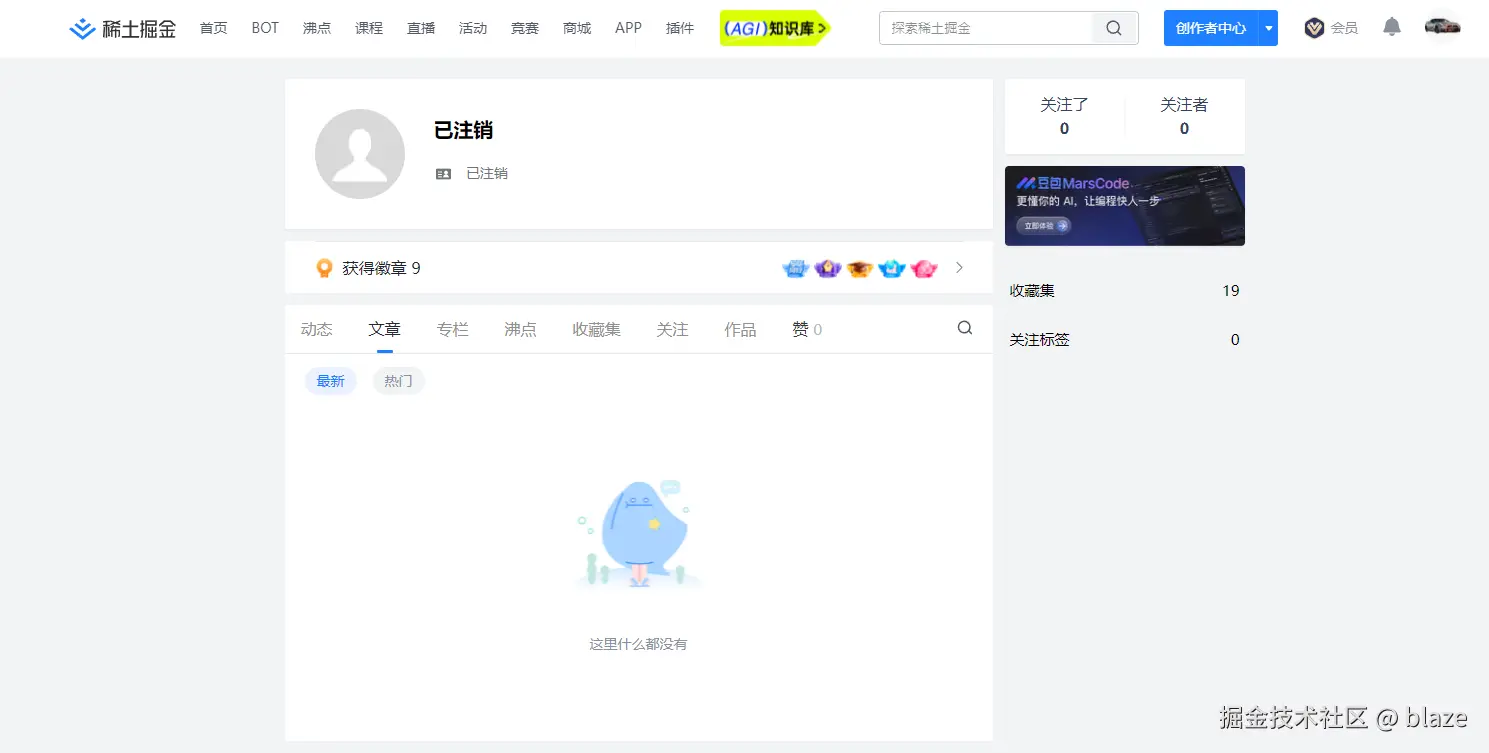Open the 沸点 menu item
Viewport: 1489px width, 753px height.
tap(317, 28)
